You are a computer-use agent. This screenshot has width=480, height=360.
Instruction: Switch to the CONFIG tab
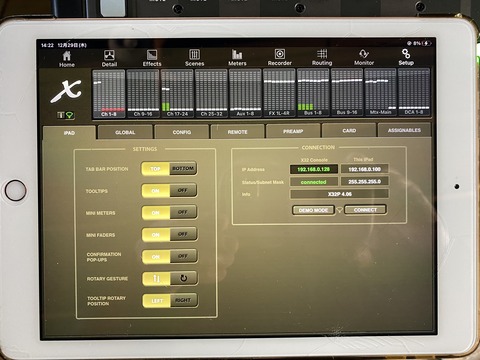pyautogui.click(x=182, y=132)
